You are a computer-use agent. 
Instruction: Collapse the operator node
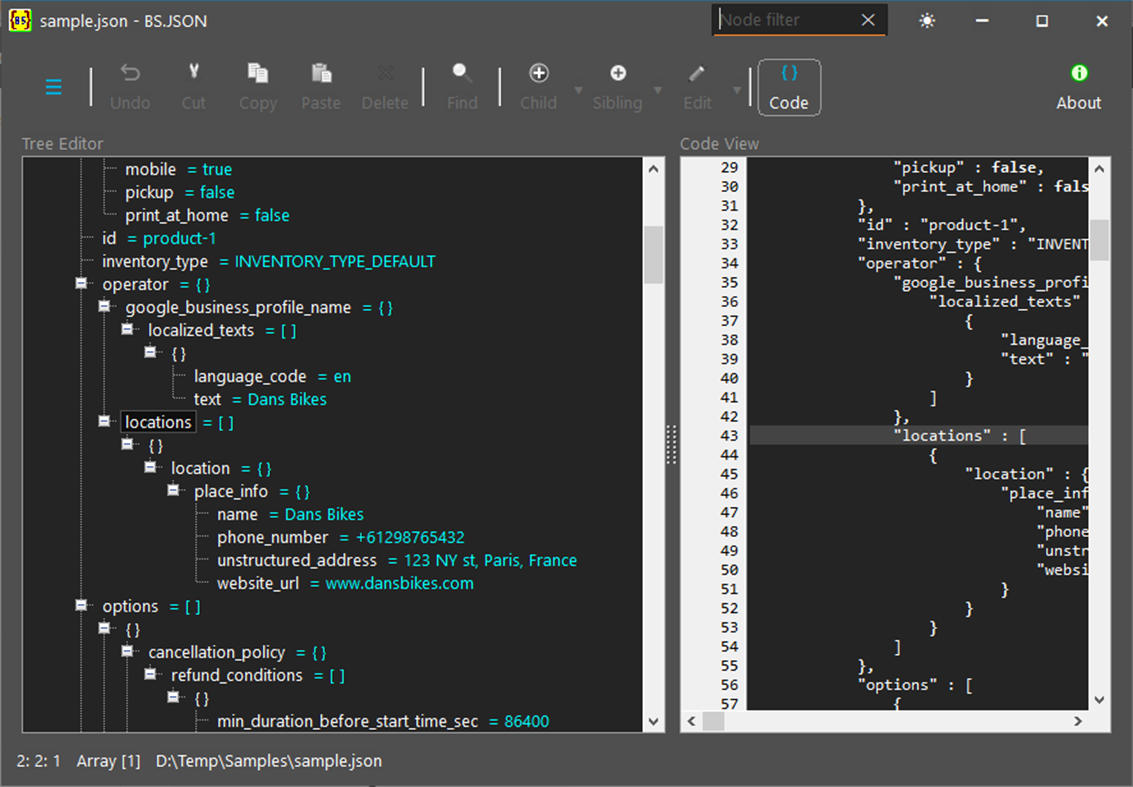tap(81, 283)
